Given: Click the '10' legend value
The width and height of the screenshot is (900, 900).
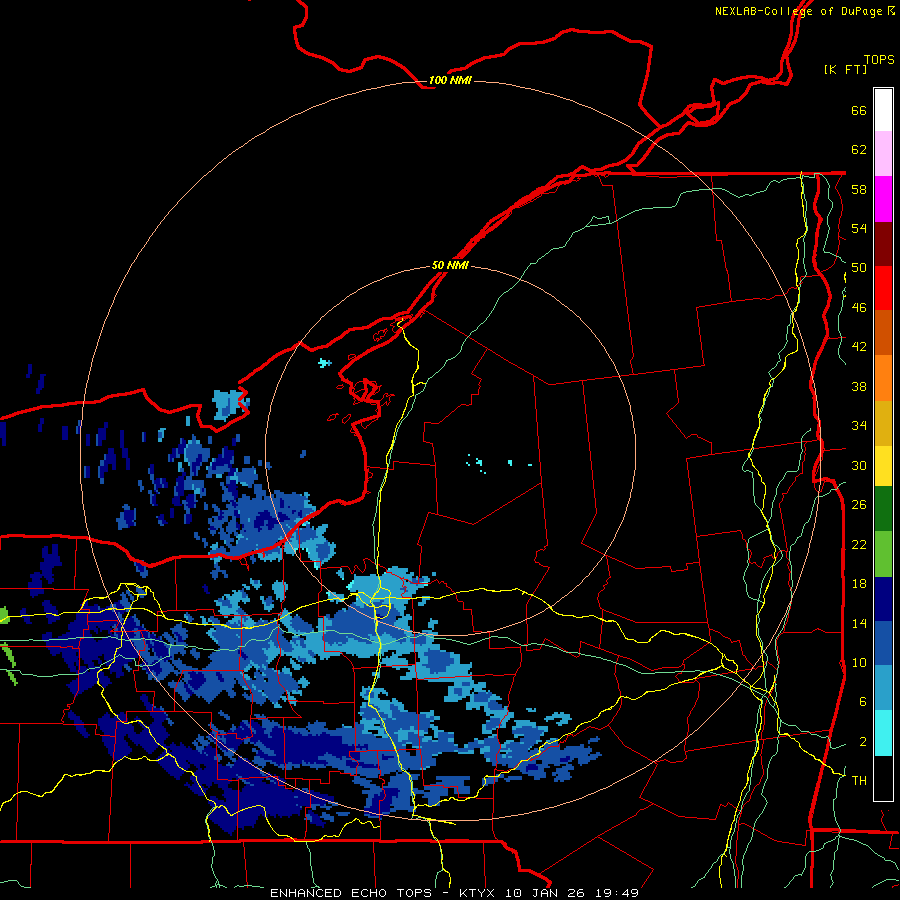Looking at the screenshot, I should click(x=859, y=662).
